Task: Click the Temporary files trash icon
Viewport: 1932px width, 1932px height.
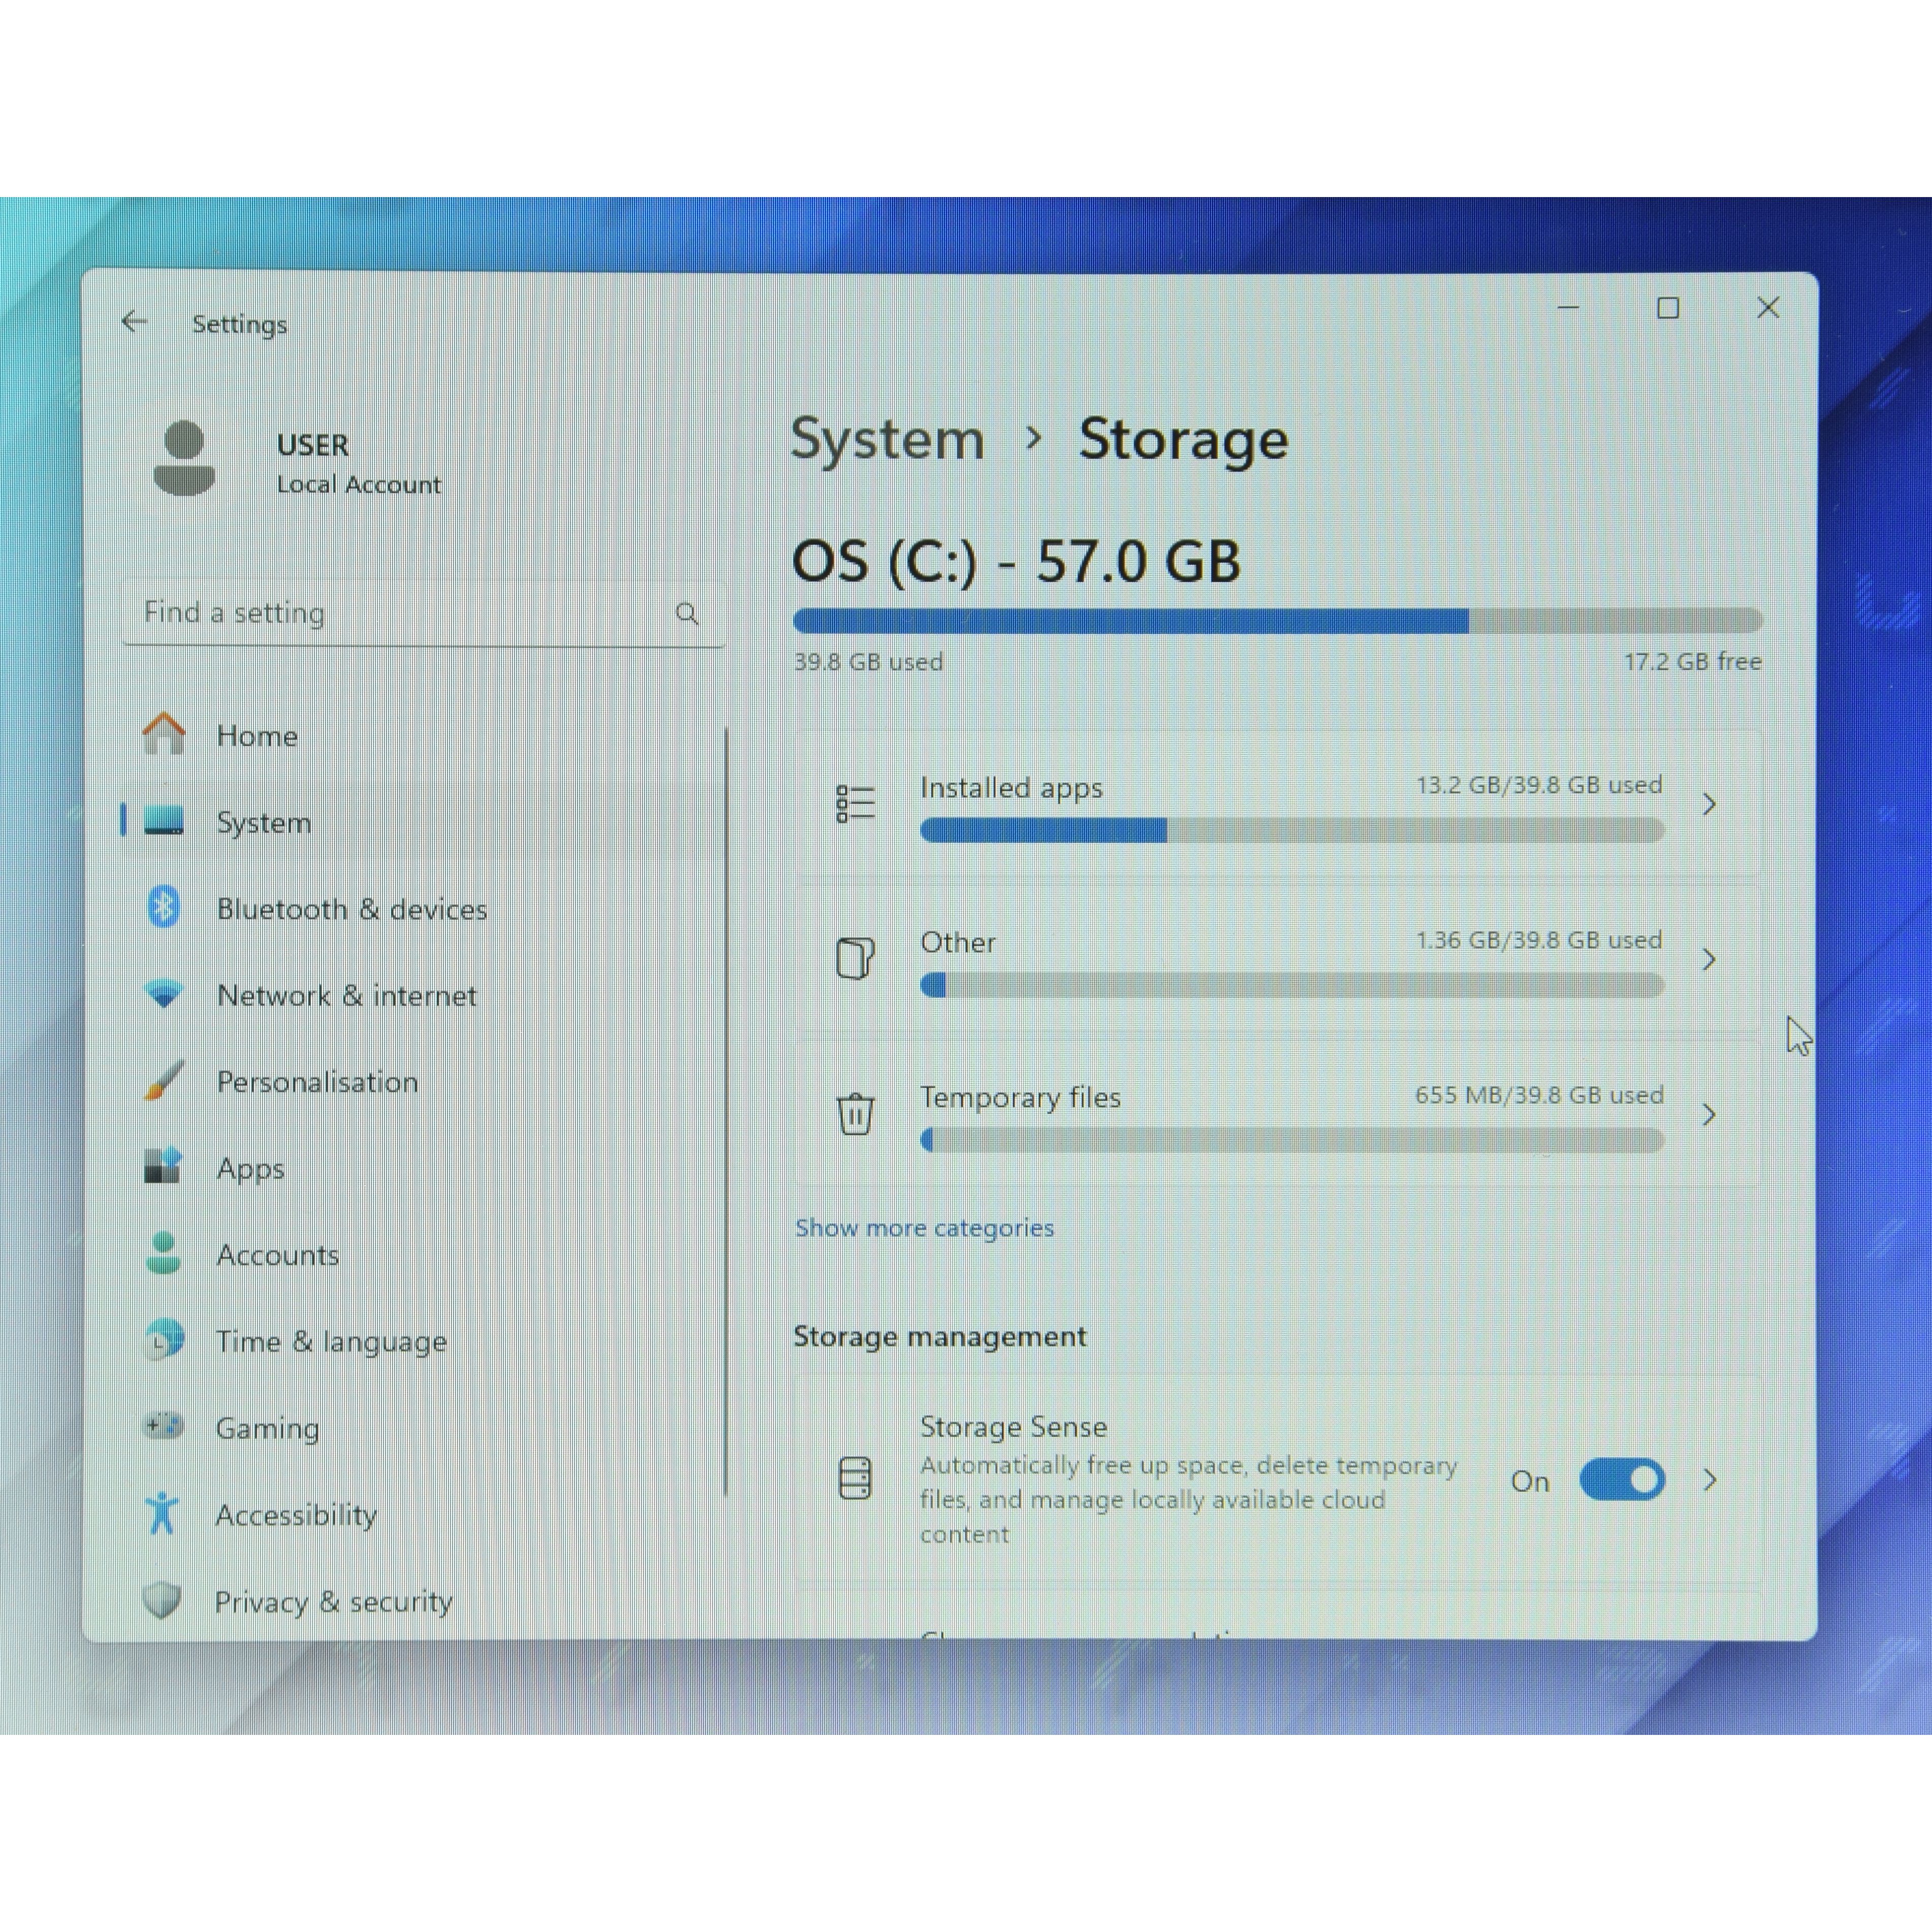Action: [855, 1114]
